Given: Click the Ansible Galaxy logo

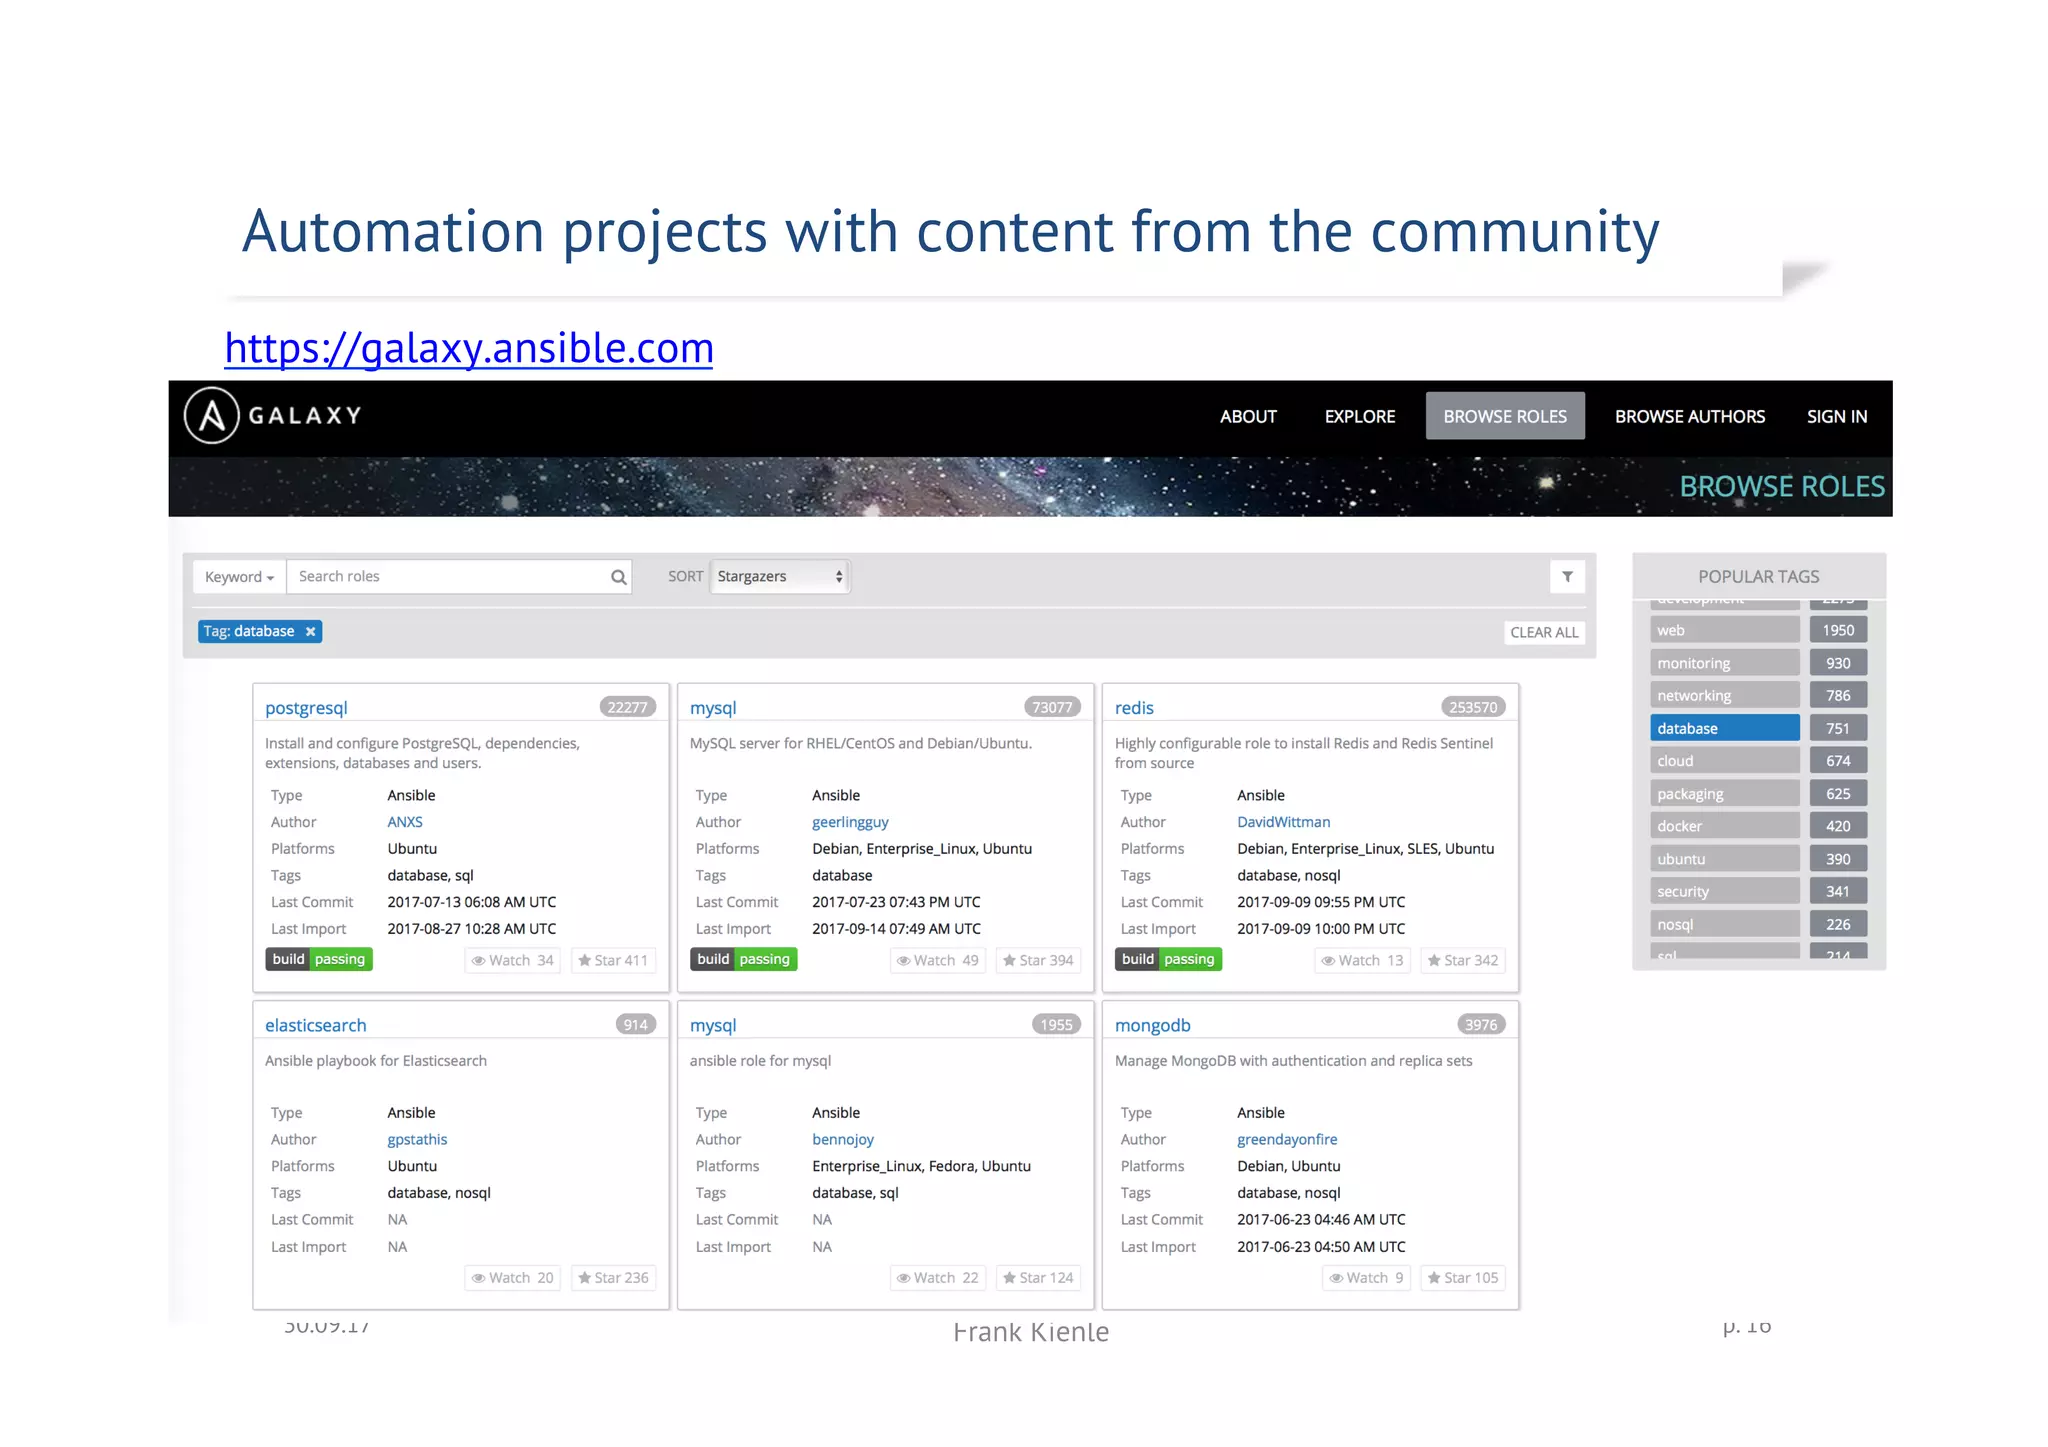Looking at the screenshot, I should (x=273, y=415).
